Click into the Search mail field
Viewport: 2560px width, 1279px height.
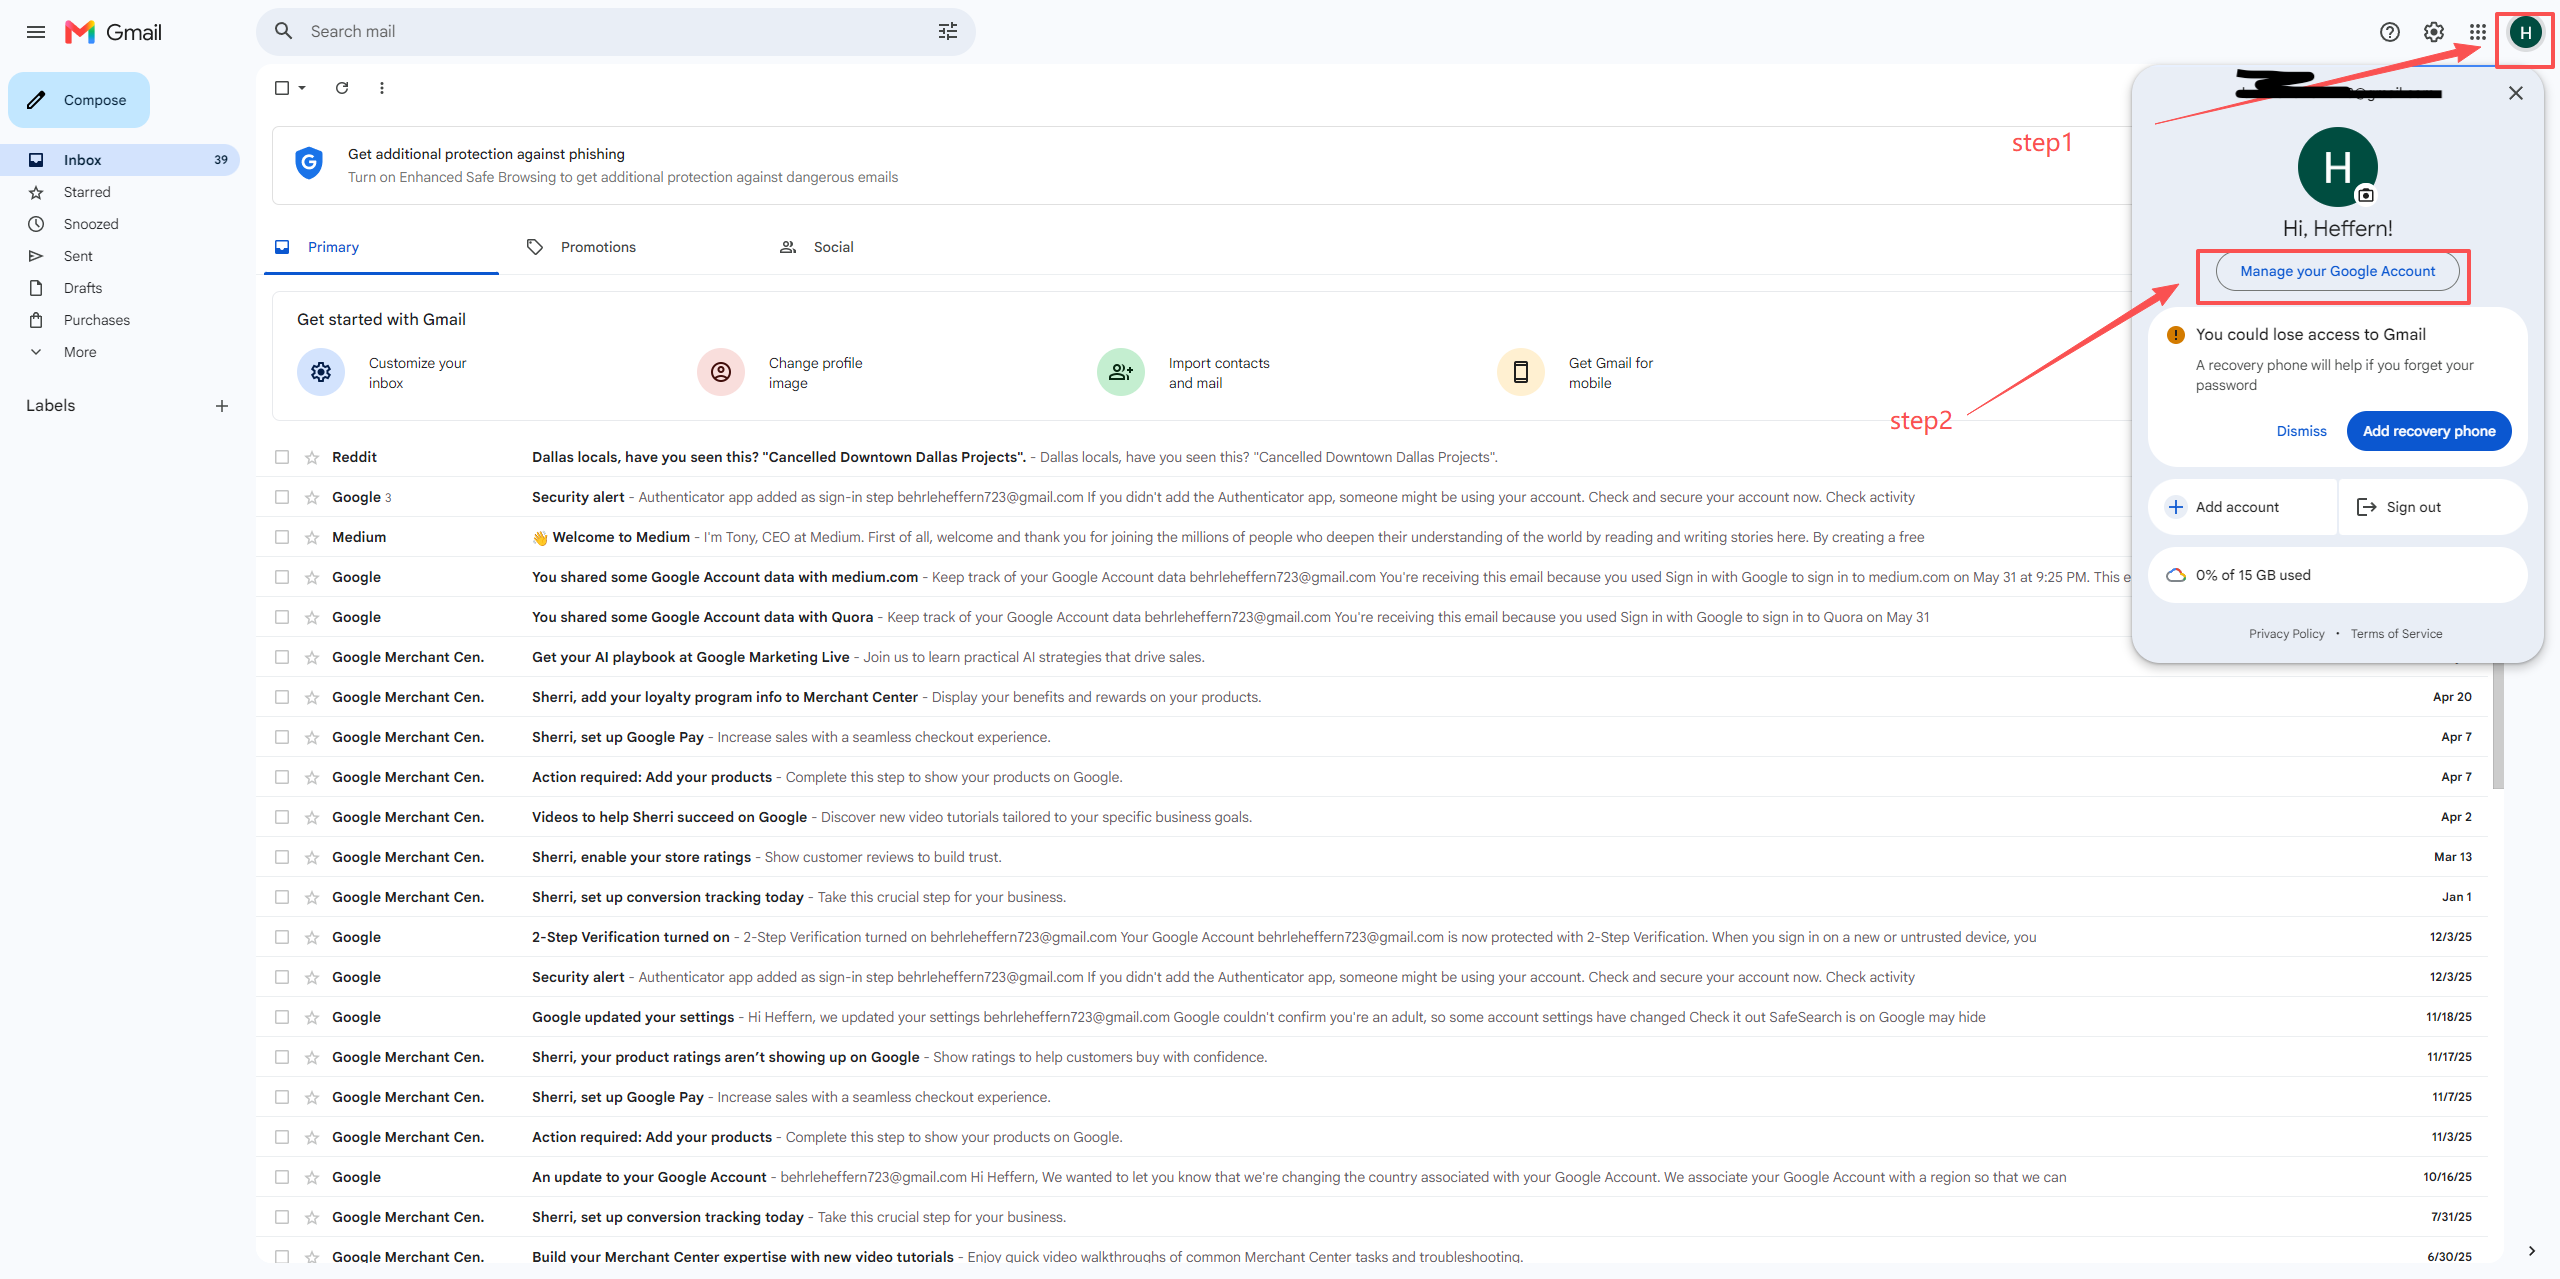pyautogui.click(x=616, y=31)
